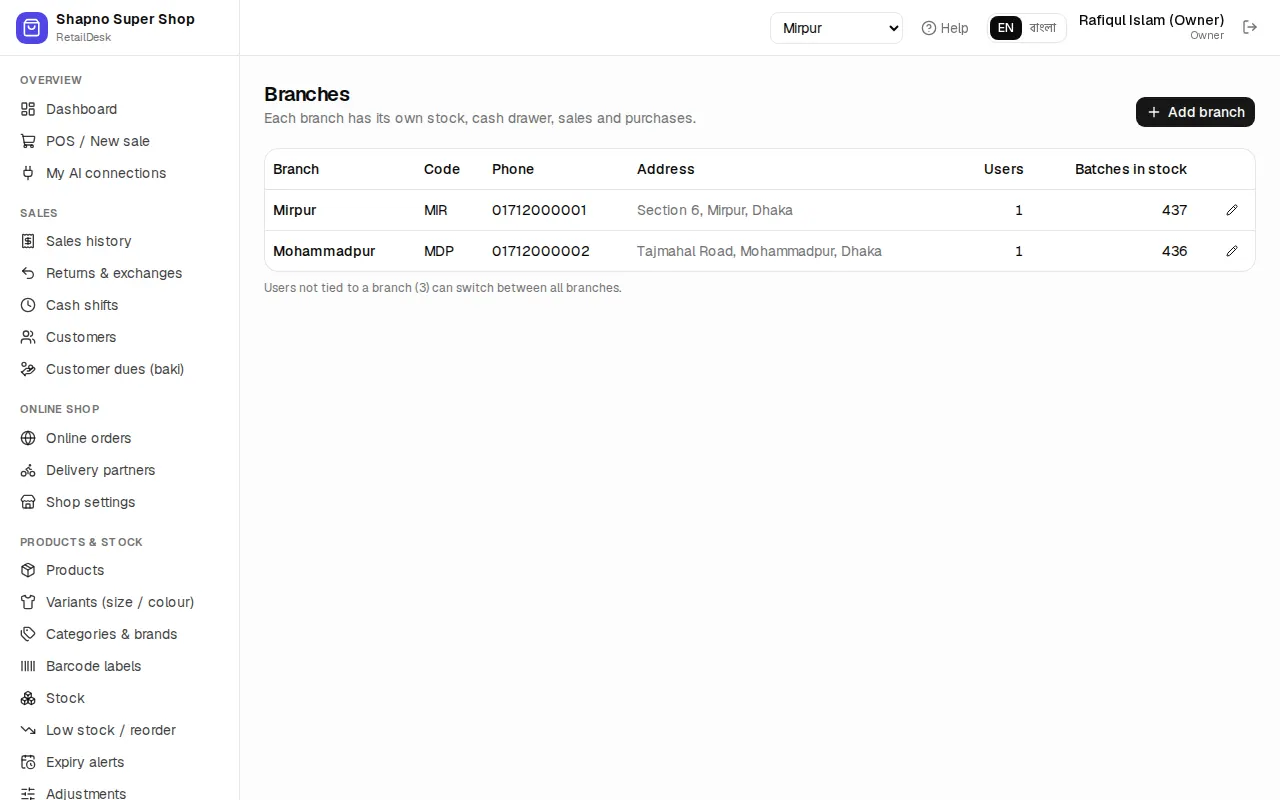The height and width of the screenshot is (800, 1280).
Task: Open Help via the question mark icon
Action: pyautogui.click(x=929, y=28)
